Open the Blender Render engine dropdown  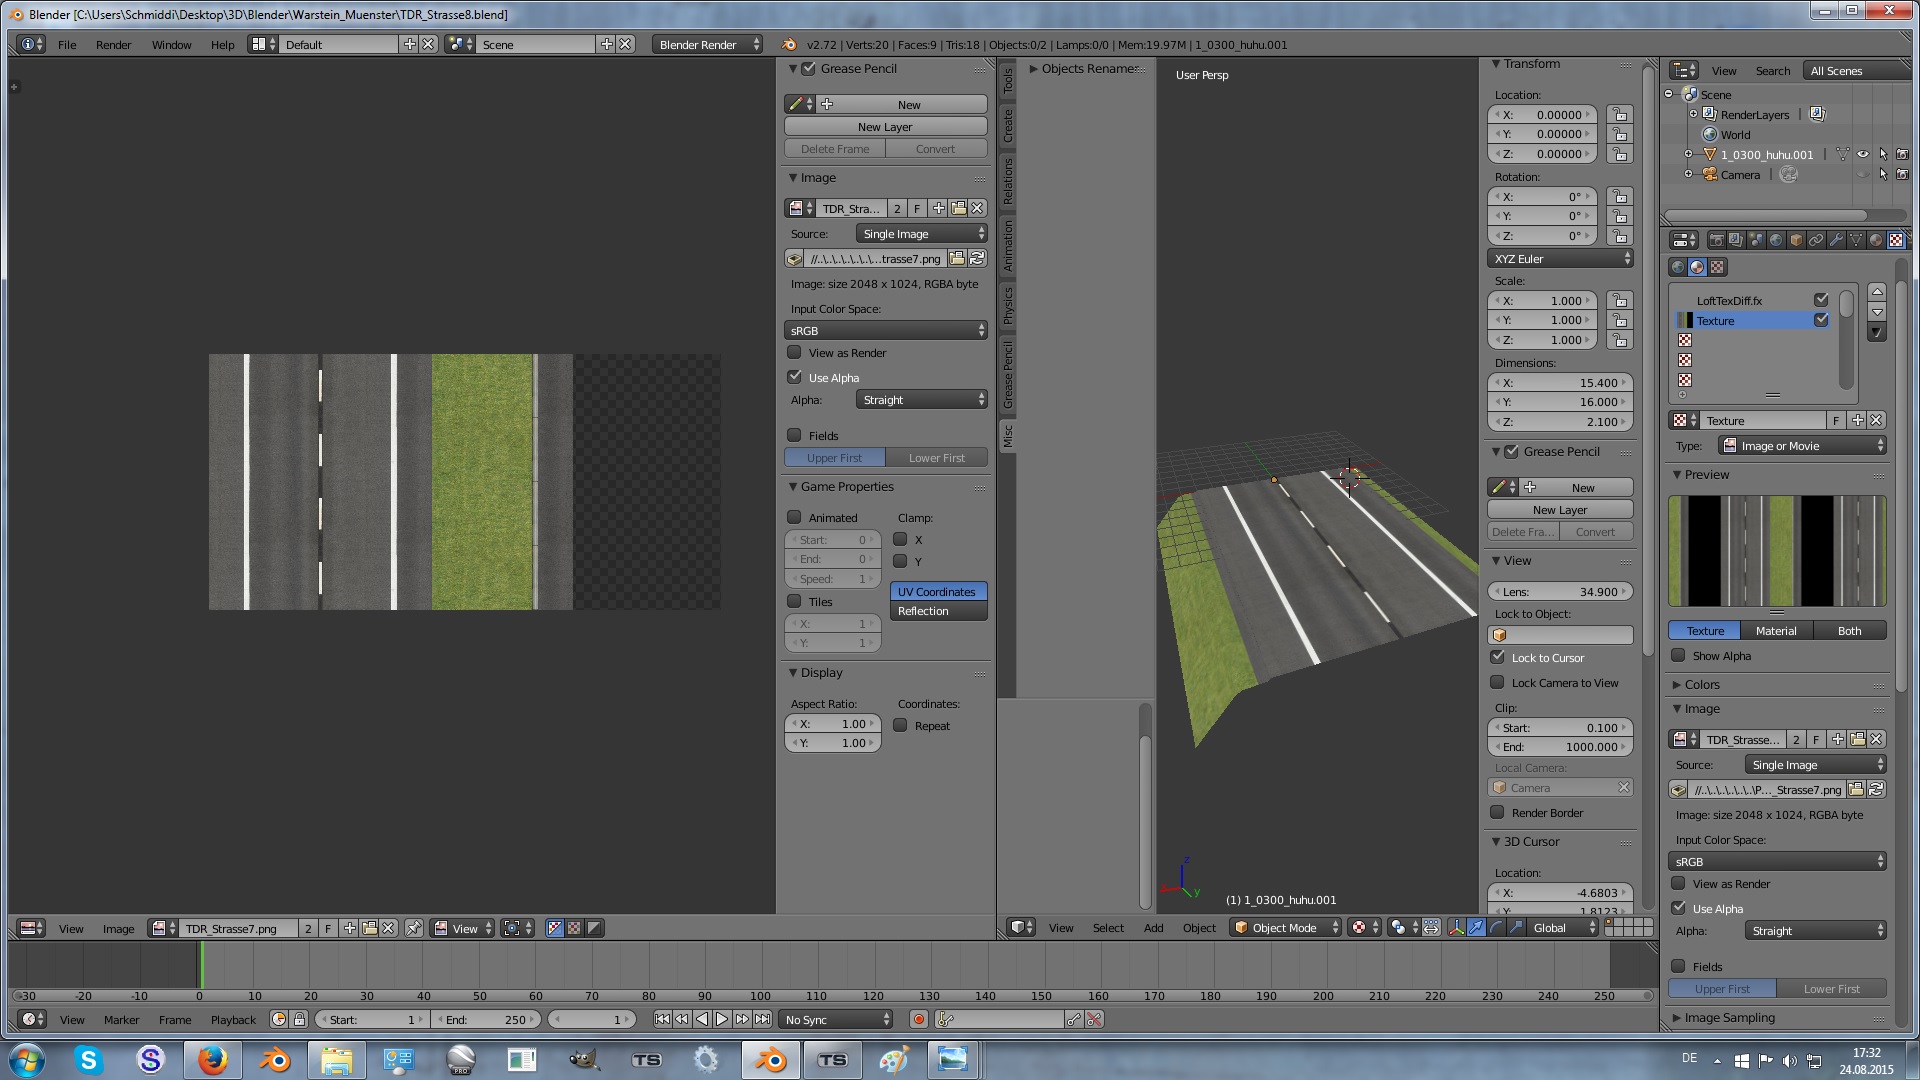pyautogui.click(x=707, y=45)
